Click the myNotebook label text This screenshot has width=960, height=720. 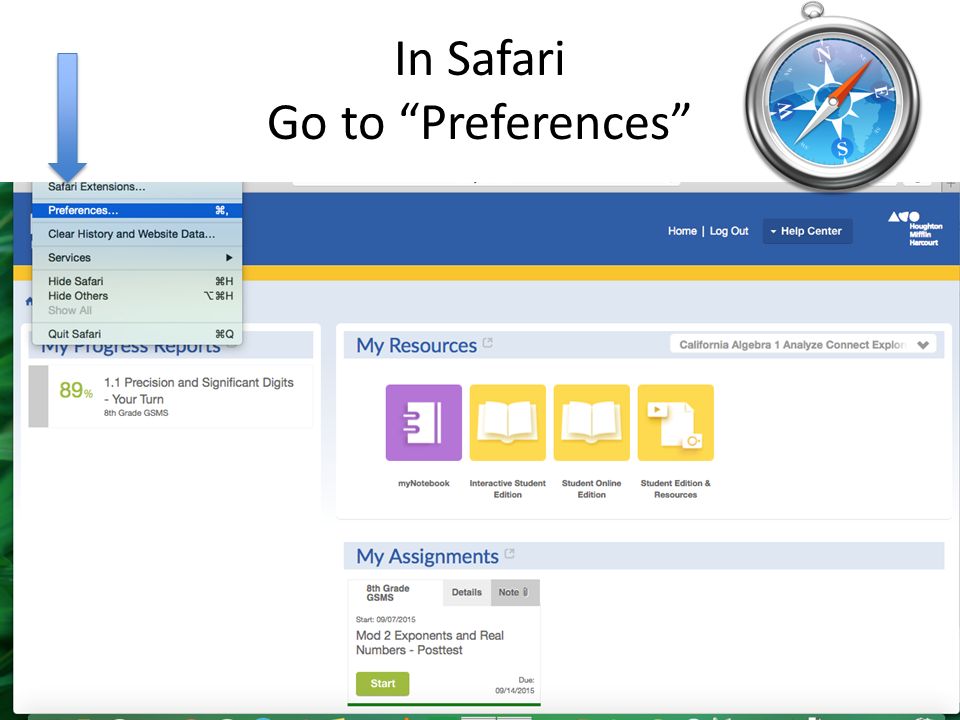click(x=424, y=483)
